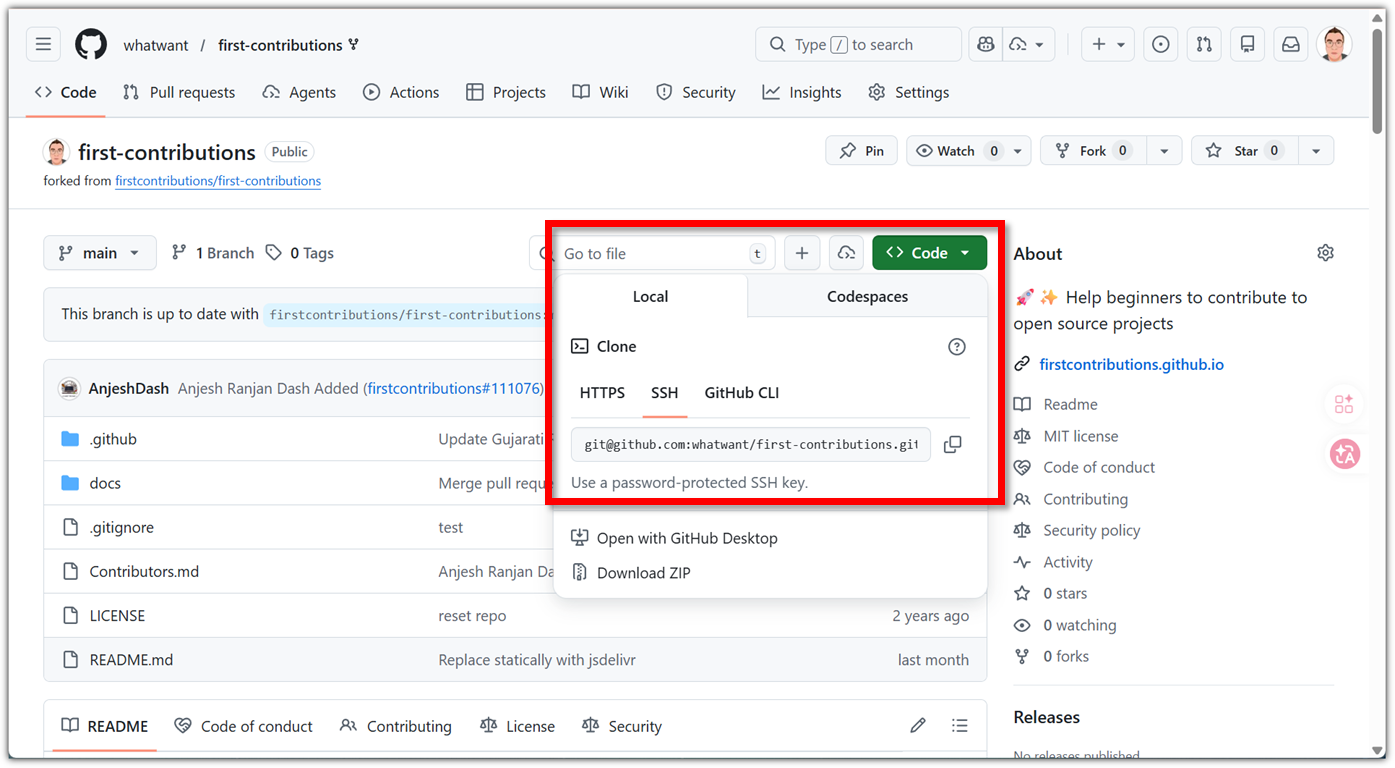Click the add file plus button

coord(802,253)
